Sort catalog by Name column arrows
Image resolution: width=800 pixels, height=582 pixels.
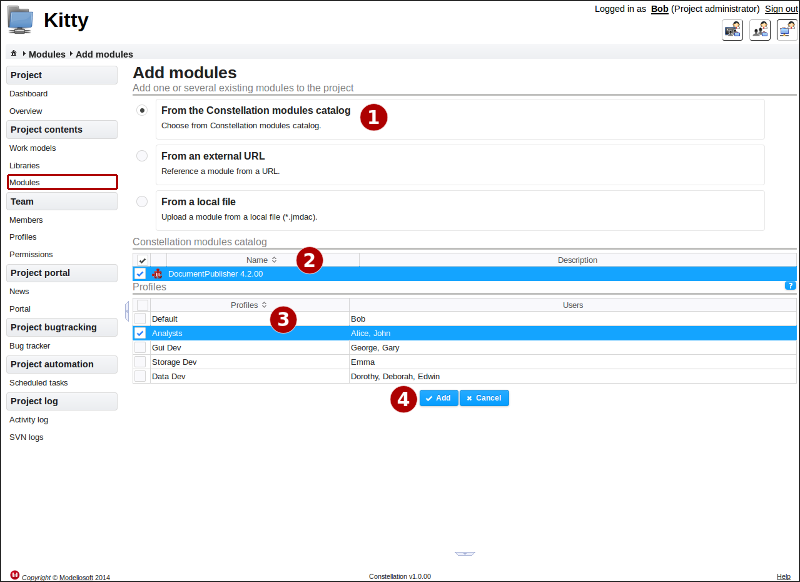click(274, 260)
